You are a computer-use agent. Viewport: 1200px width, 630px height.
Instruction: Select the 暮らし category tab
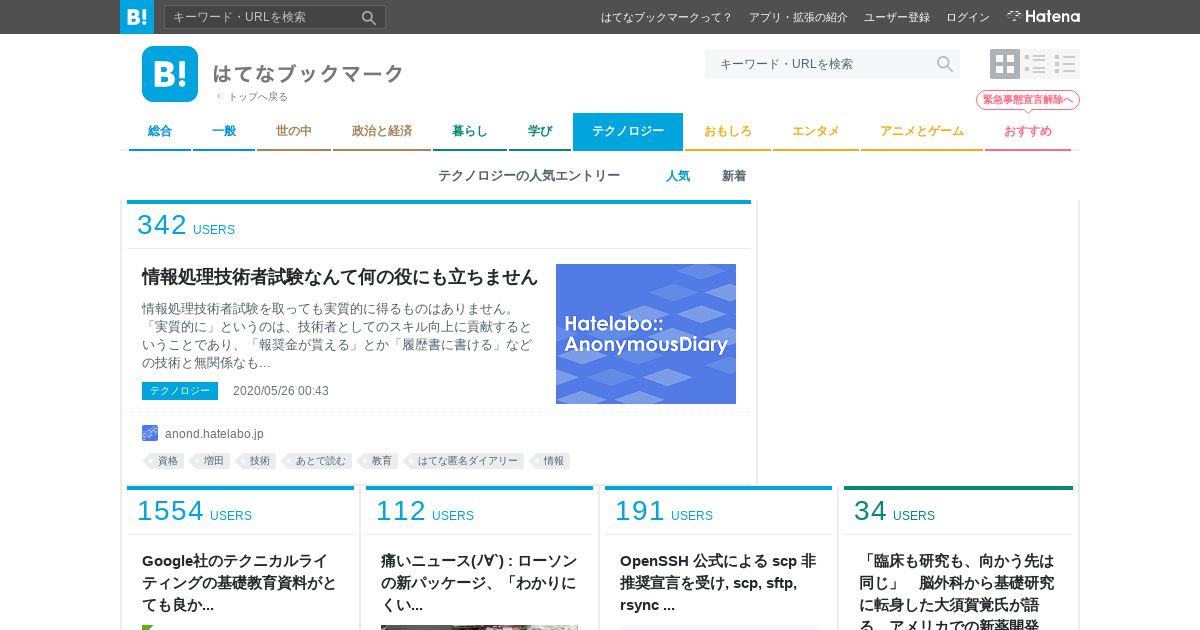[x=470, y=131]
